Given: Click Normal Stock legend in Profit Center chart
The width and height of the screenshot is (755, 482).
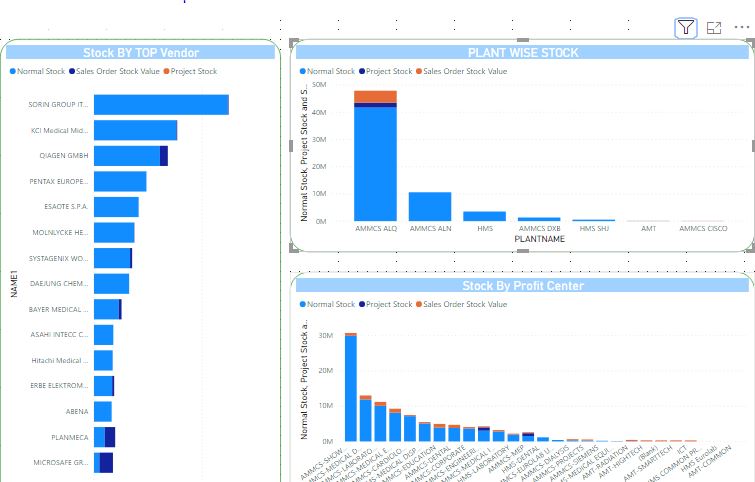Looking at the screenshot, I should tap(327, 304).
